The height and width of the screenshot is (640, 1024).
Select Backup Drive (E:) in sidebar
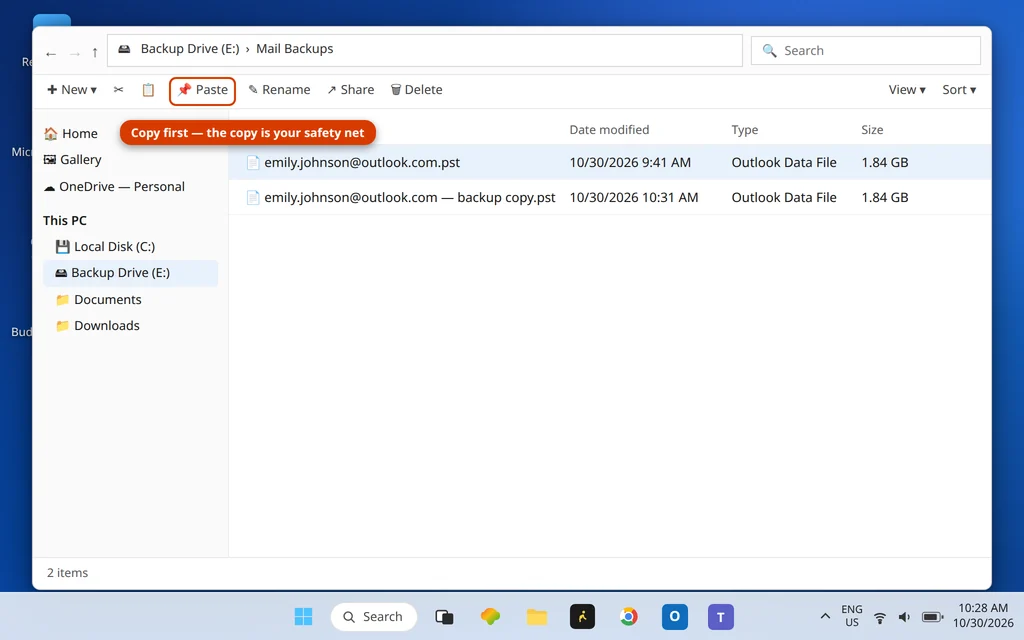(131, 273)
